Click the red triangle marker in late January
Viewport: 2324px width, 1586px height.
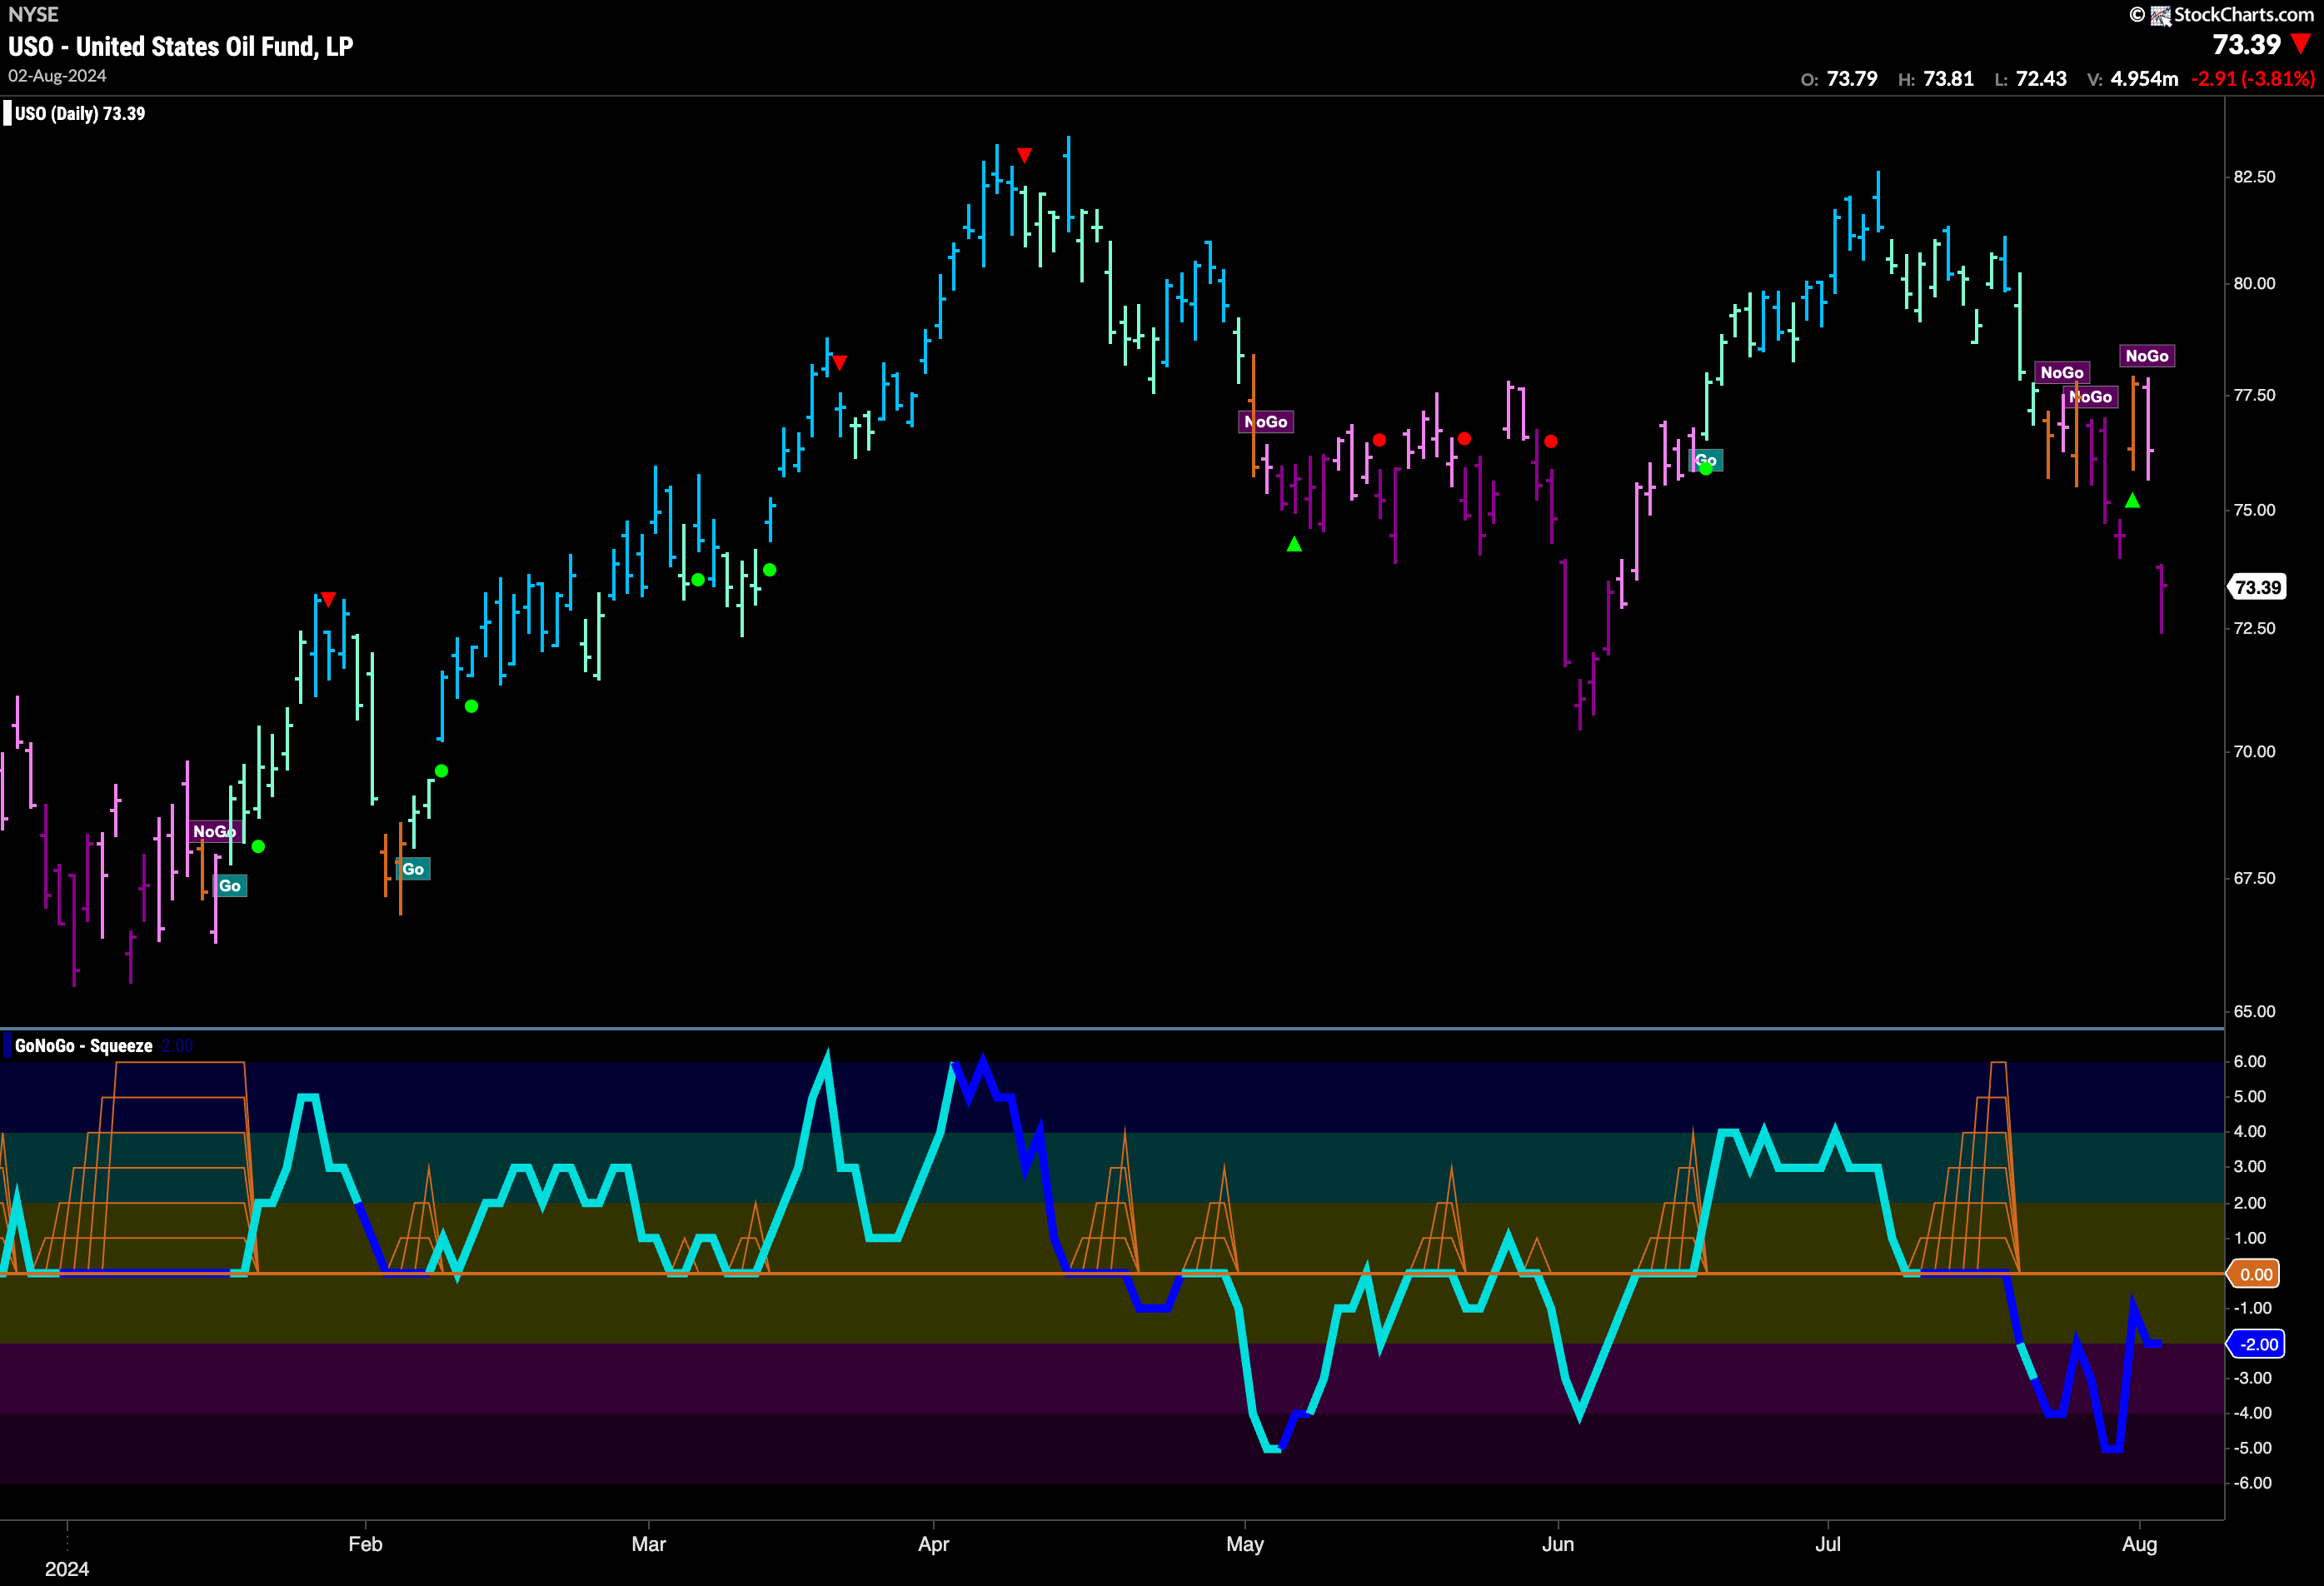point(328,599)
